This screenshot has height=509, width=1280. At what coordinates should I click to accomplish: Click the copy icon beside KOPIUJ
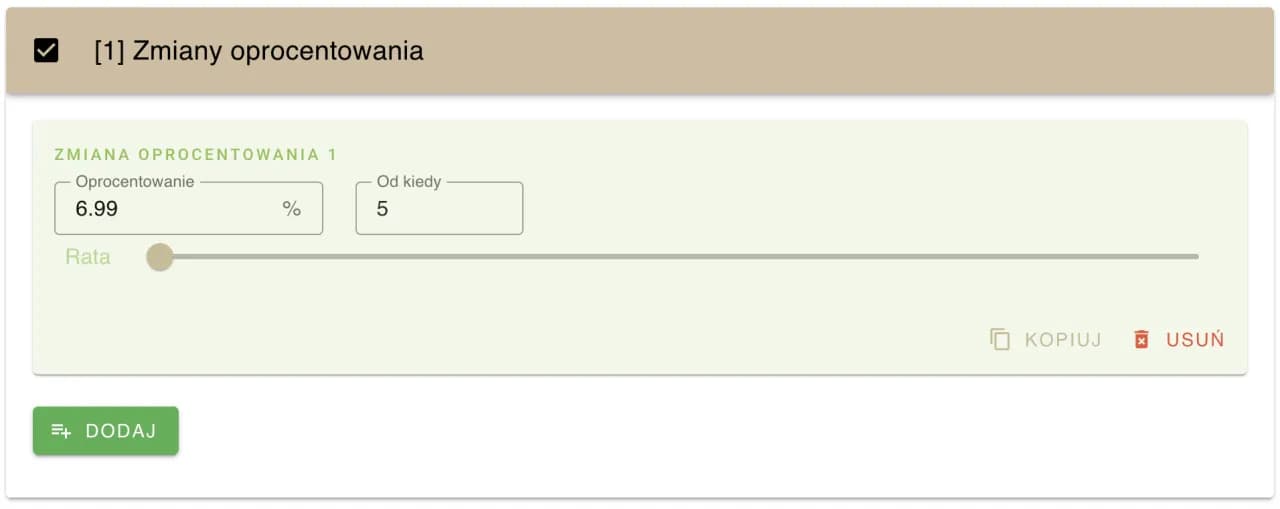pyautogui.click(x=1000, y=339)
